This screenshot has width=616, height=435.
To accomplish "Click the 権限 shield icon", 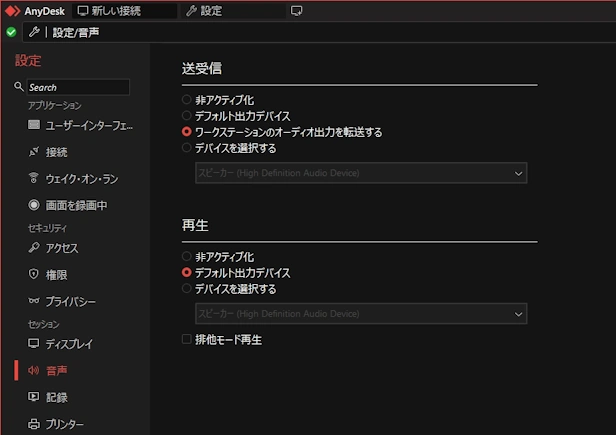I will [x=34, y=274].
